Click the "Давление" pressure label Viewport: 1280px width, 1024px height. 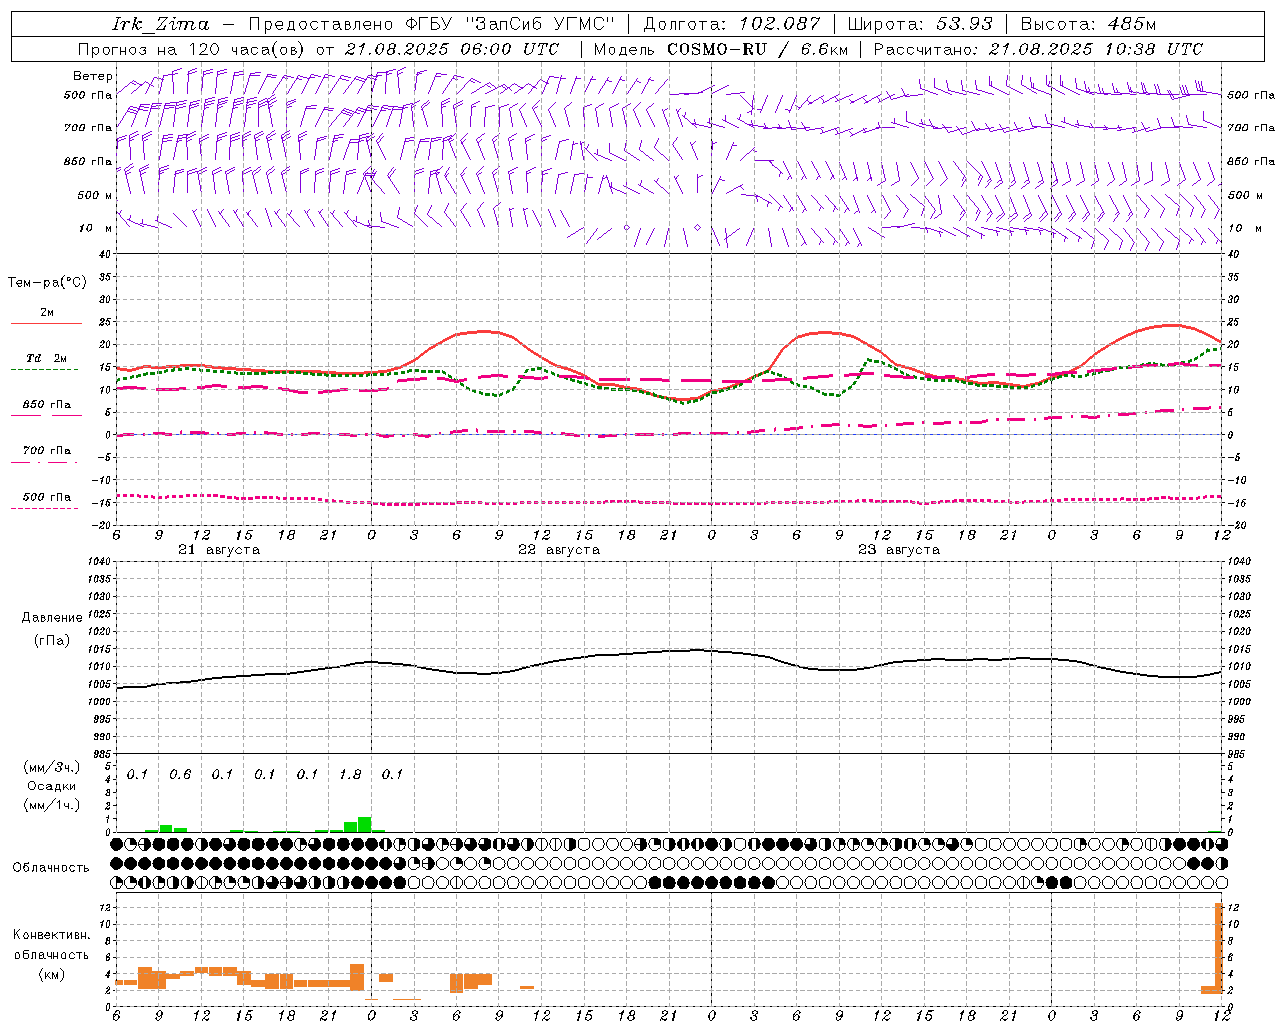[52, 618]
